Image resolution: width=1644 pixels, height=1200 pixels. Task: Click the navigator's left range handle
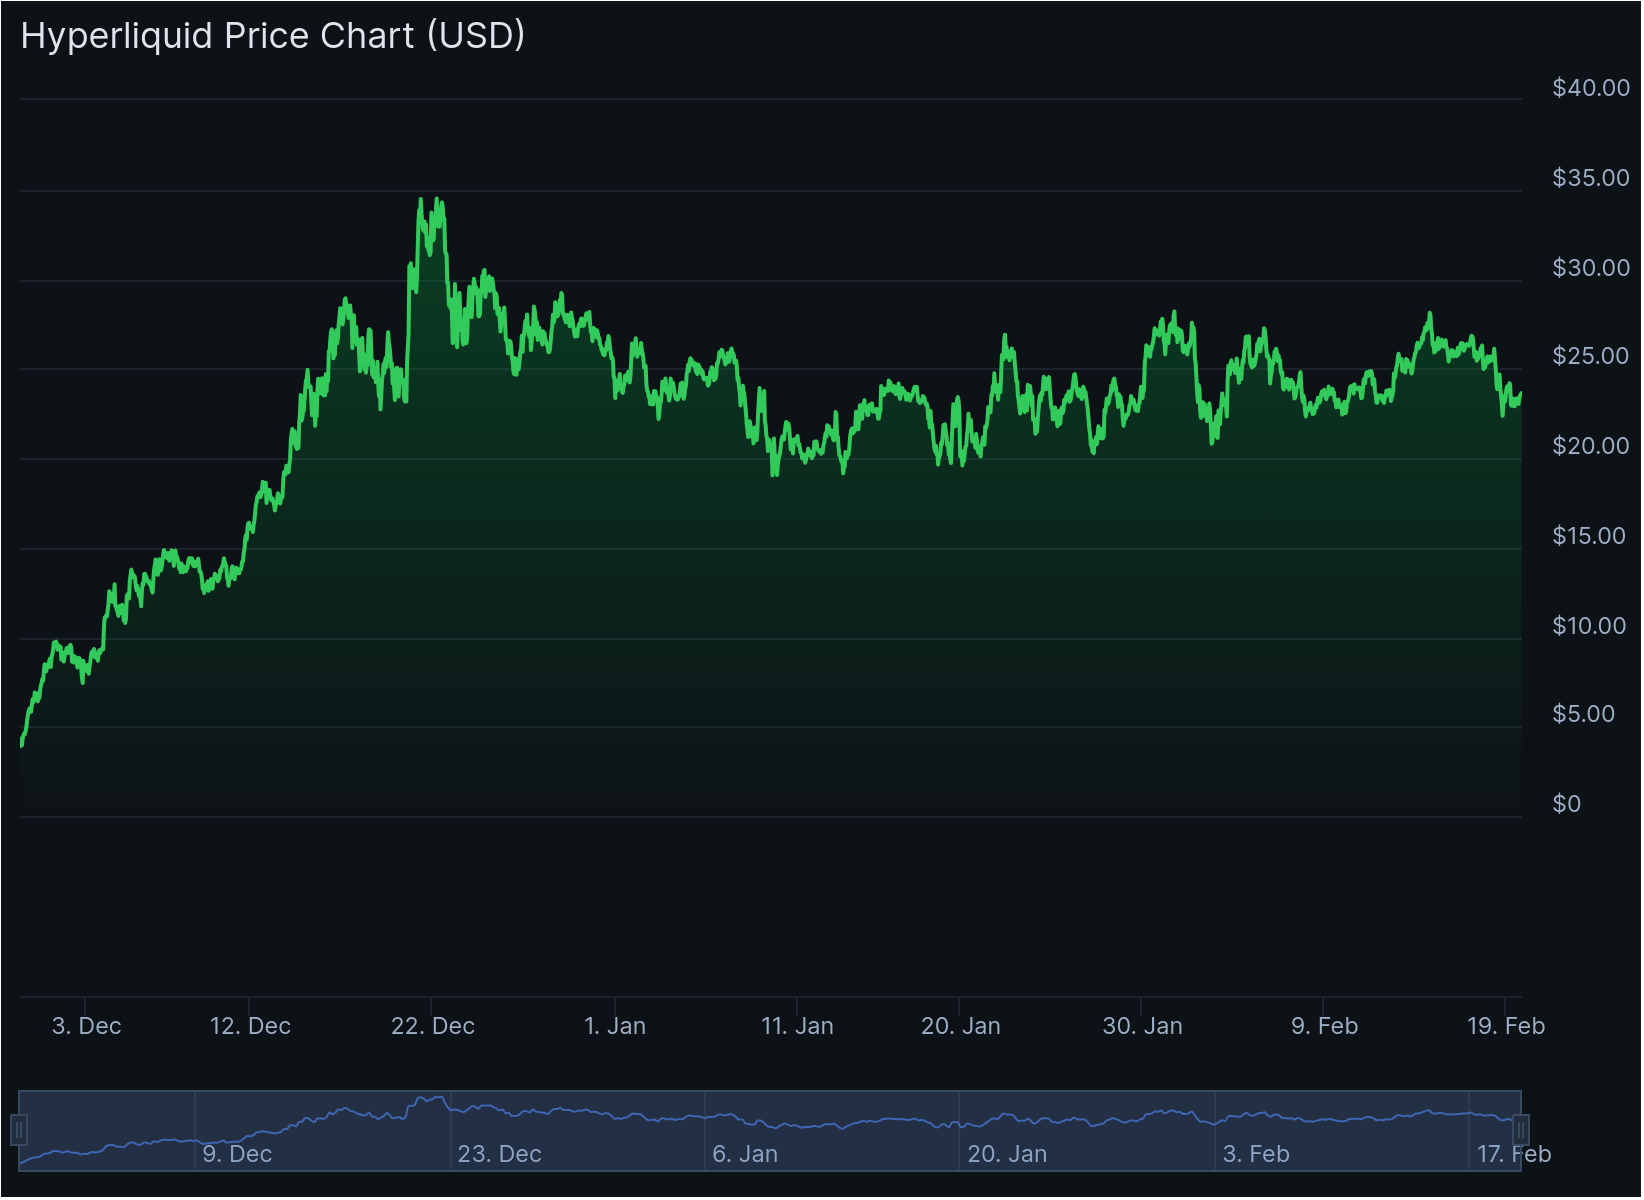click(x=18, y=1130)
